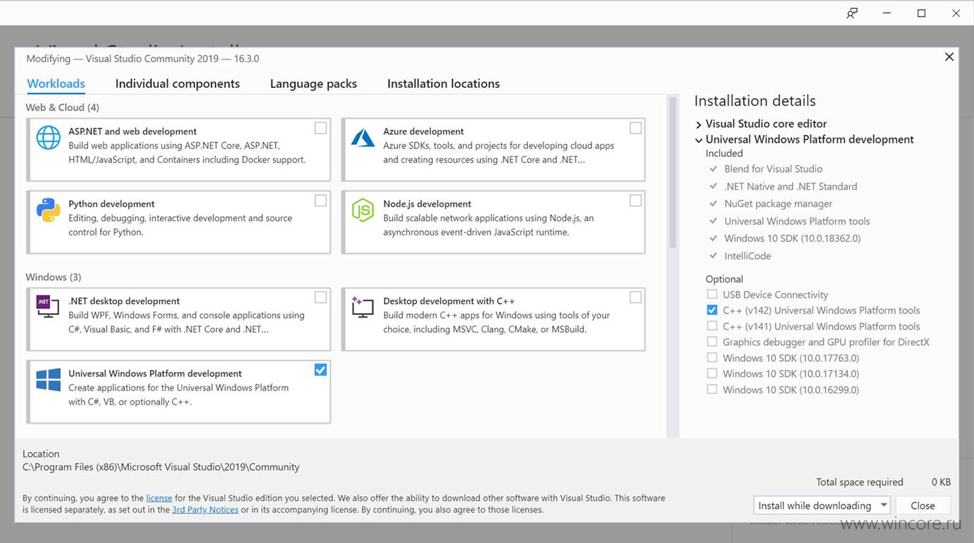The height and width of the screenshot is (543, 974).
Task: Click the workloads list vertical scrollbar
Action: click(x=672, y=174)
